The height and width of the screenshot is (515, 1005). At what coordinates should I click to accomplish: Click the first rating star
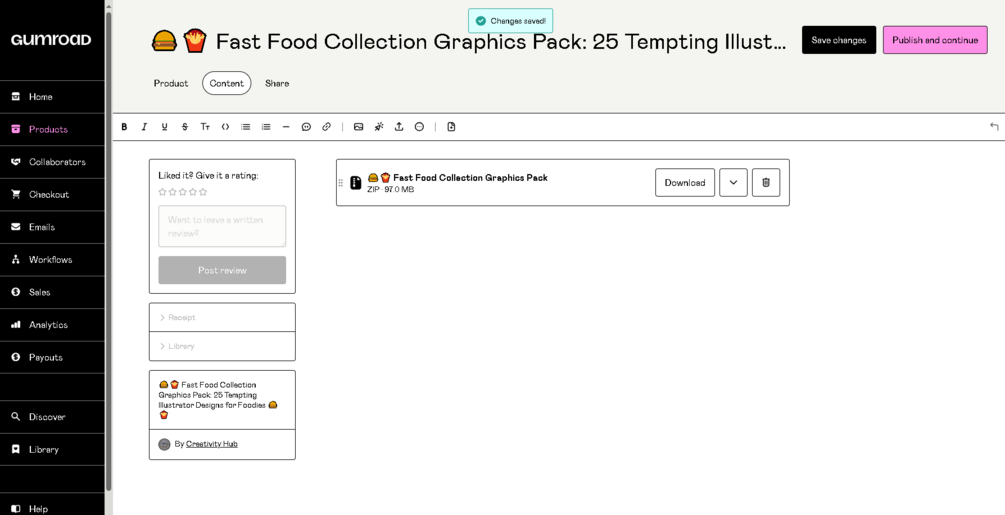163,192
